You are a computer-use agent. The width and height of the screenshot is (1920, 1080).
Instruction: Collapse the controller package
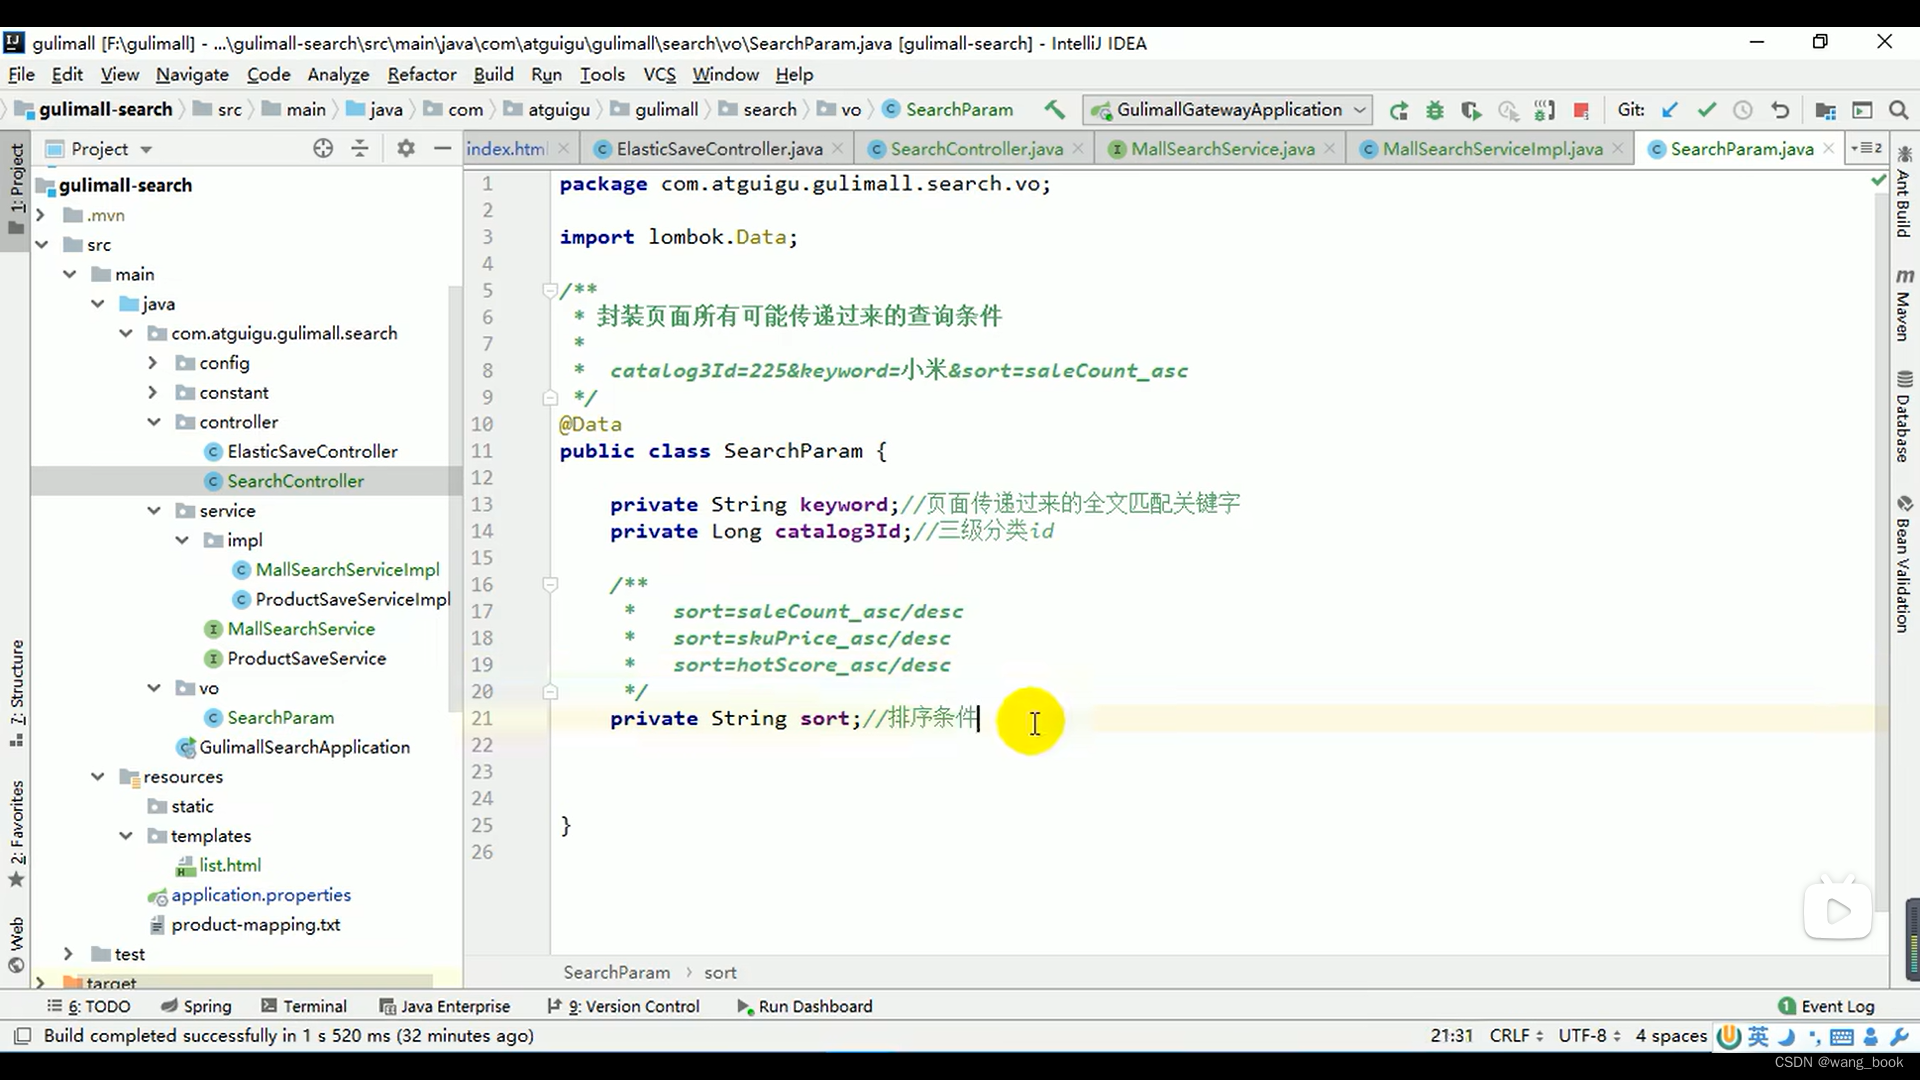coord(154,422)
